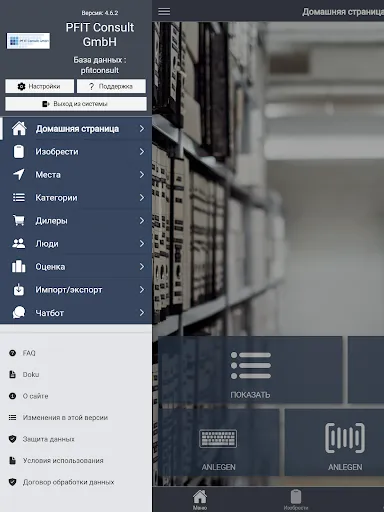Expand the Категории chevron

click(x=142, y=198)
